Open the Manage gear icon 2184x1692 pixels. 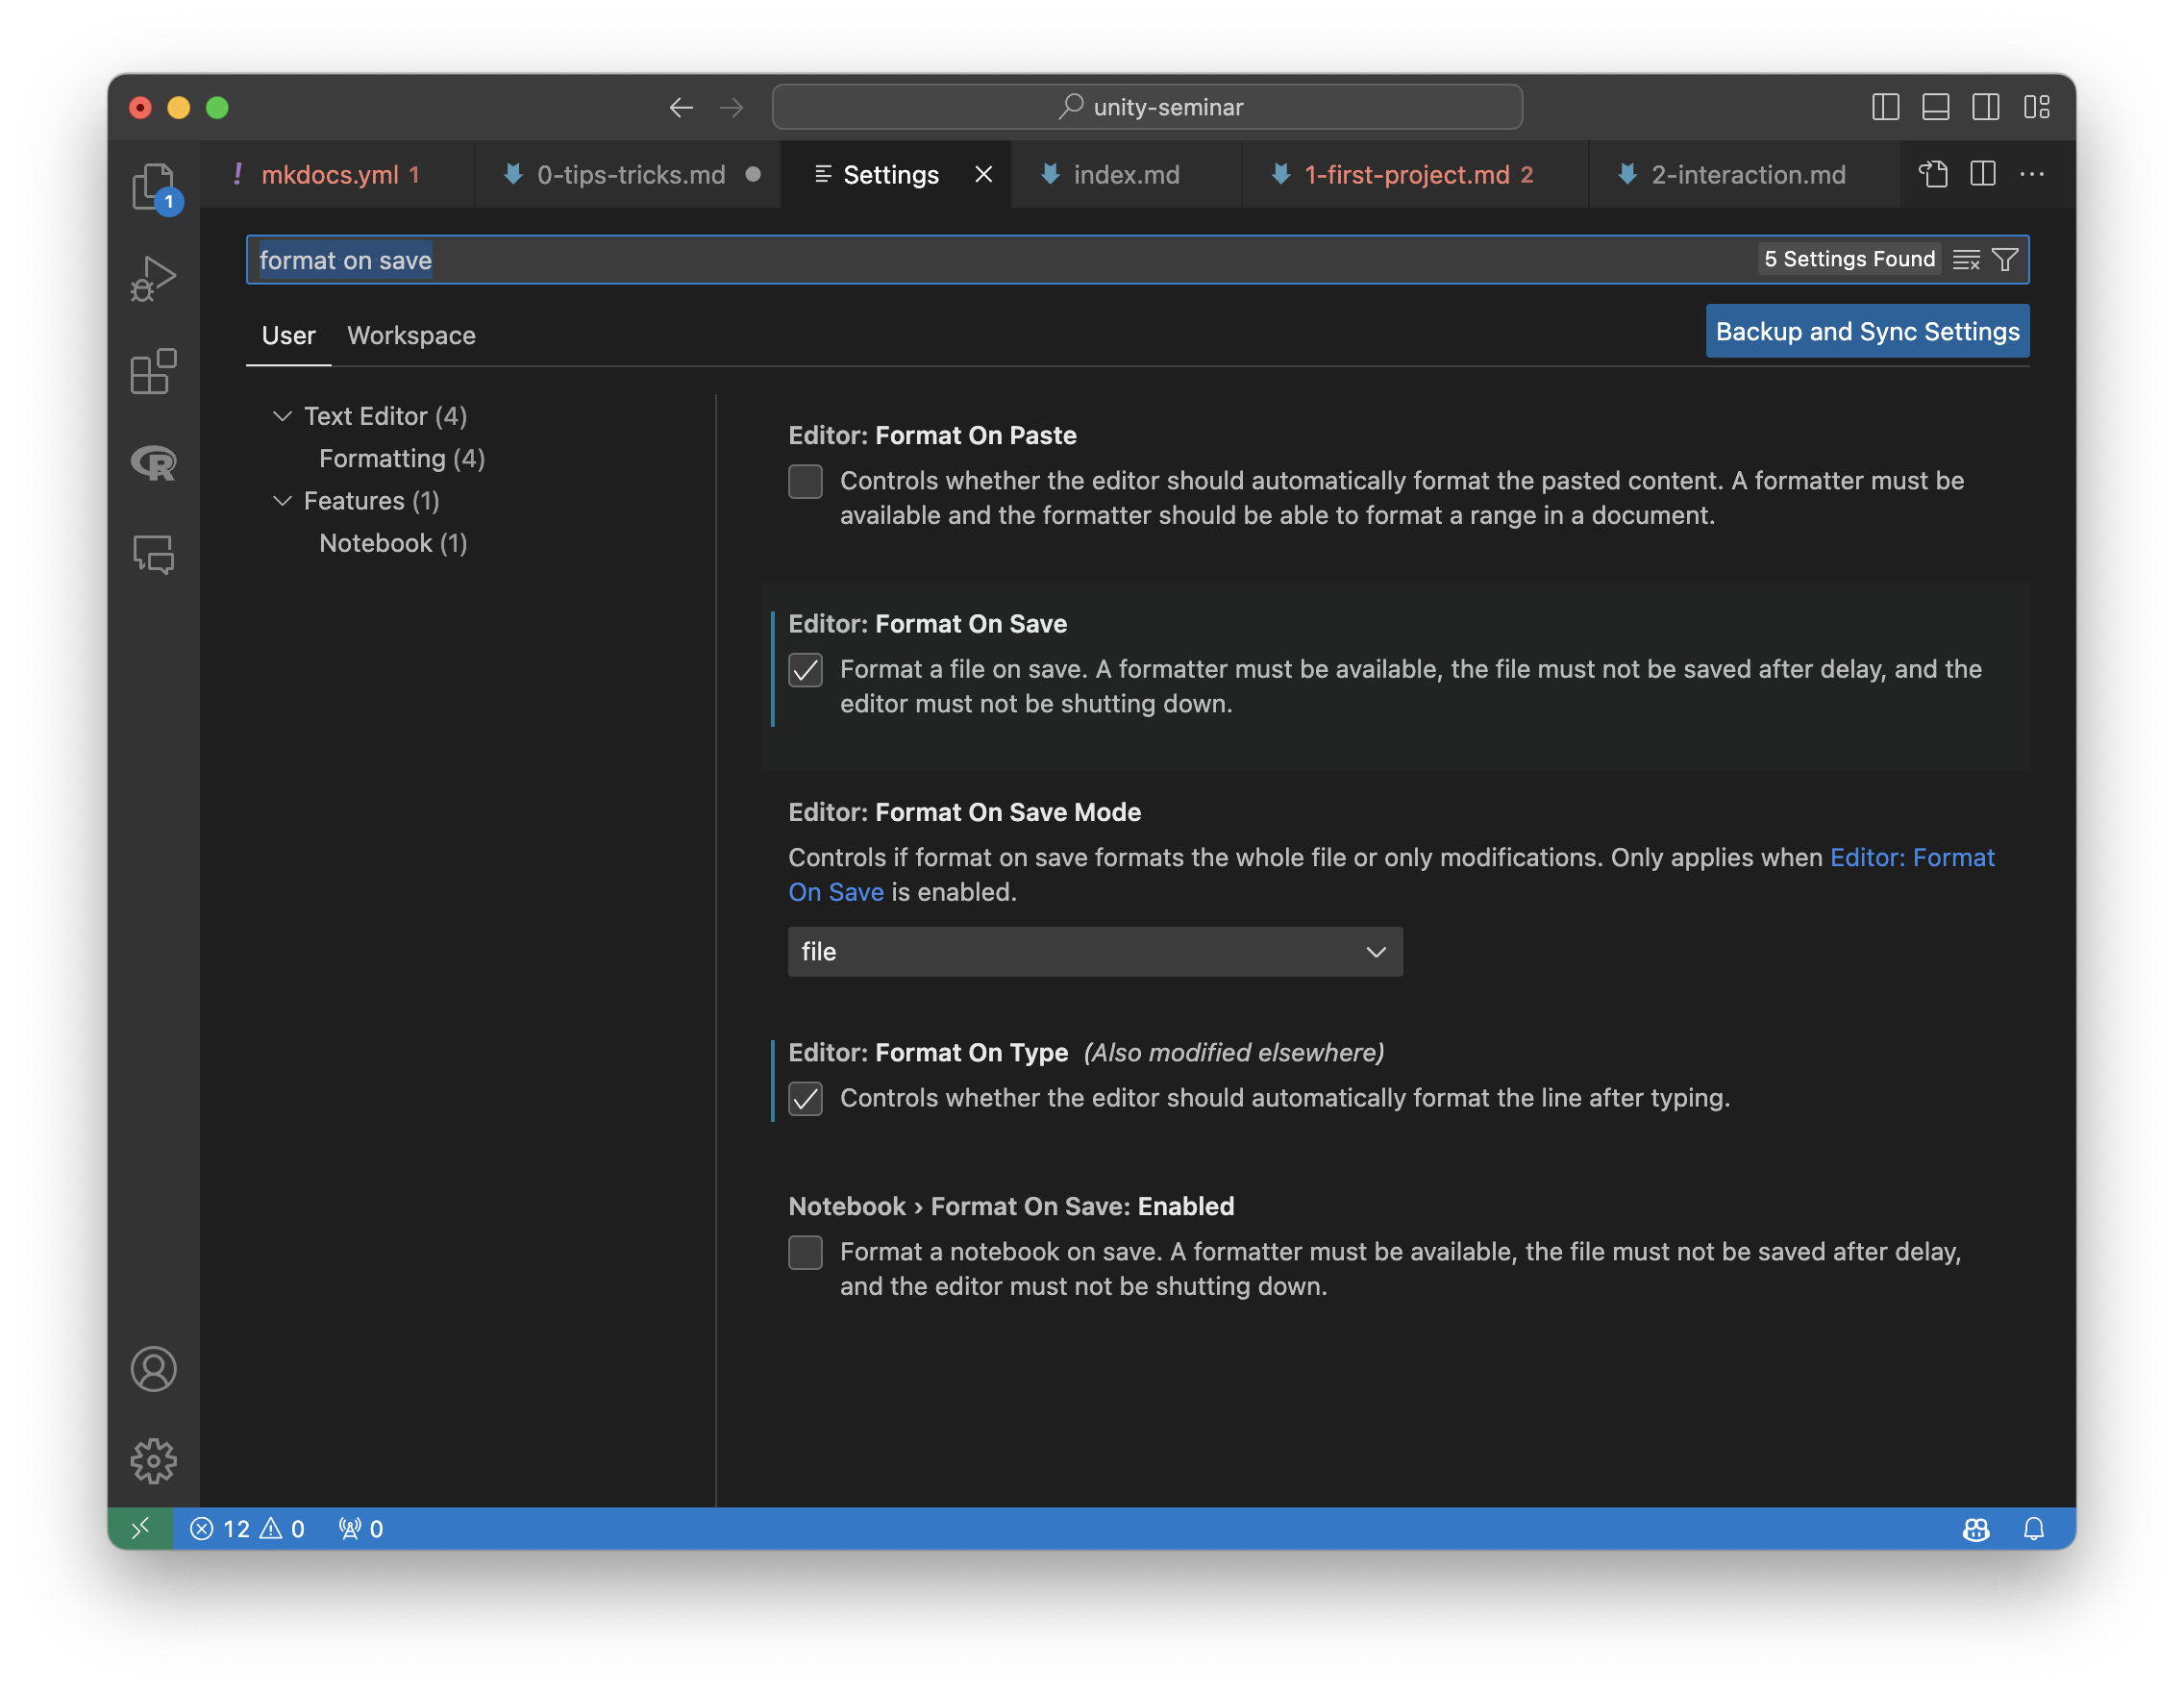coord(153,1461)
